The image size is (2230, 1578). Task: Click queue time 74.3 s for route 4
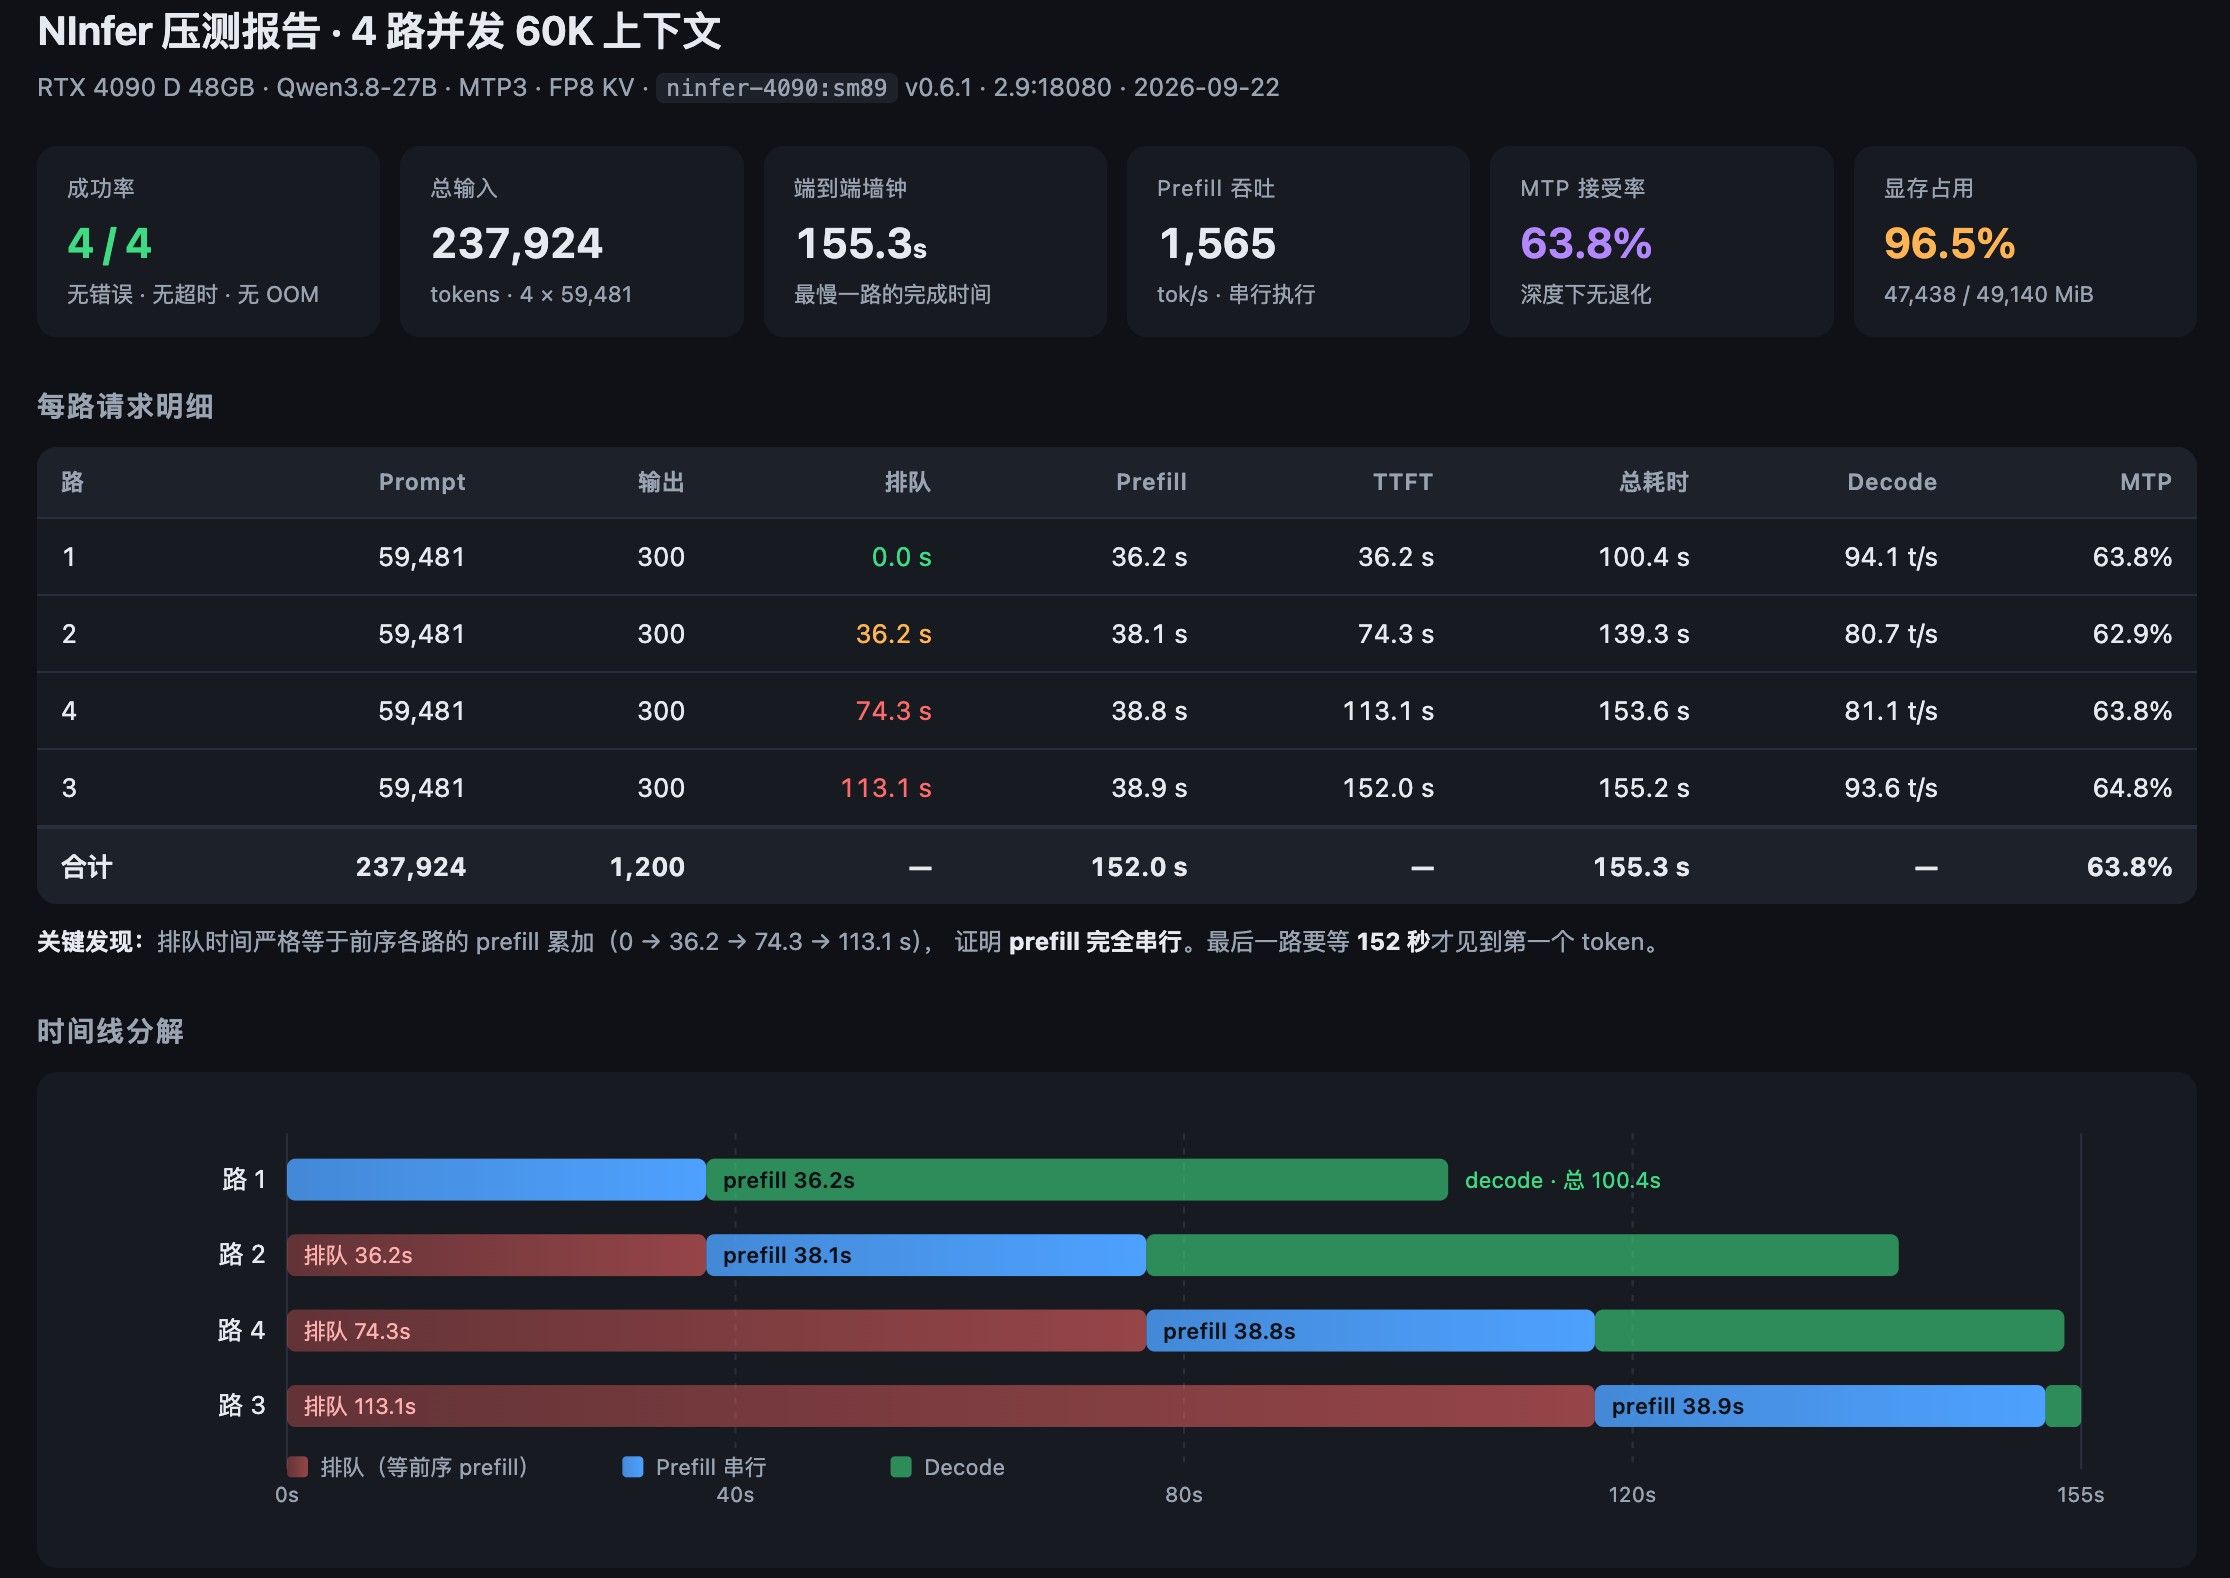893,711
